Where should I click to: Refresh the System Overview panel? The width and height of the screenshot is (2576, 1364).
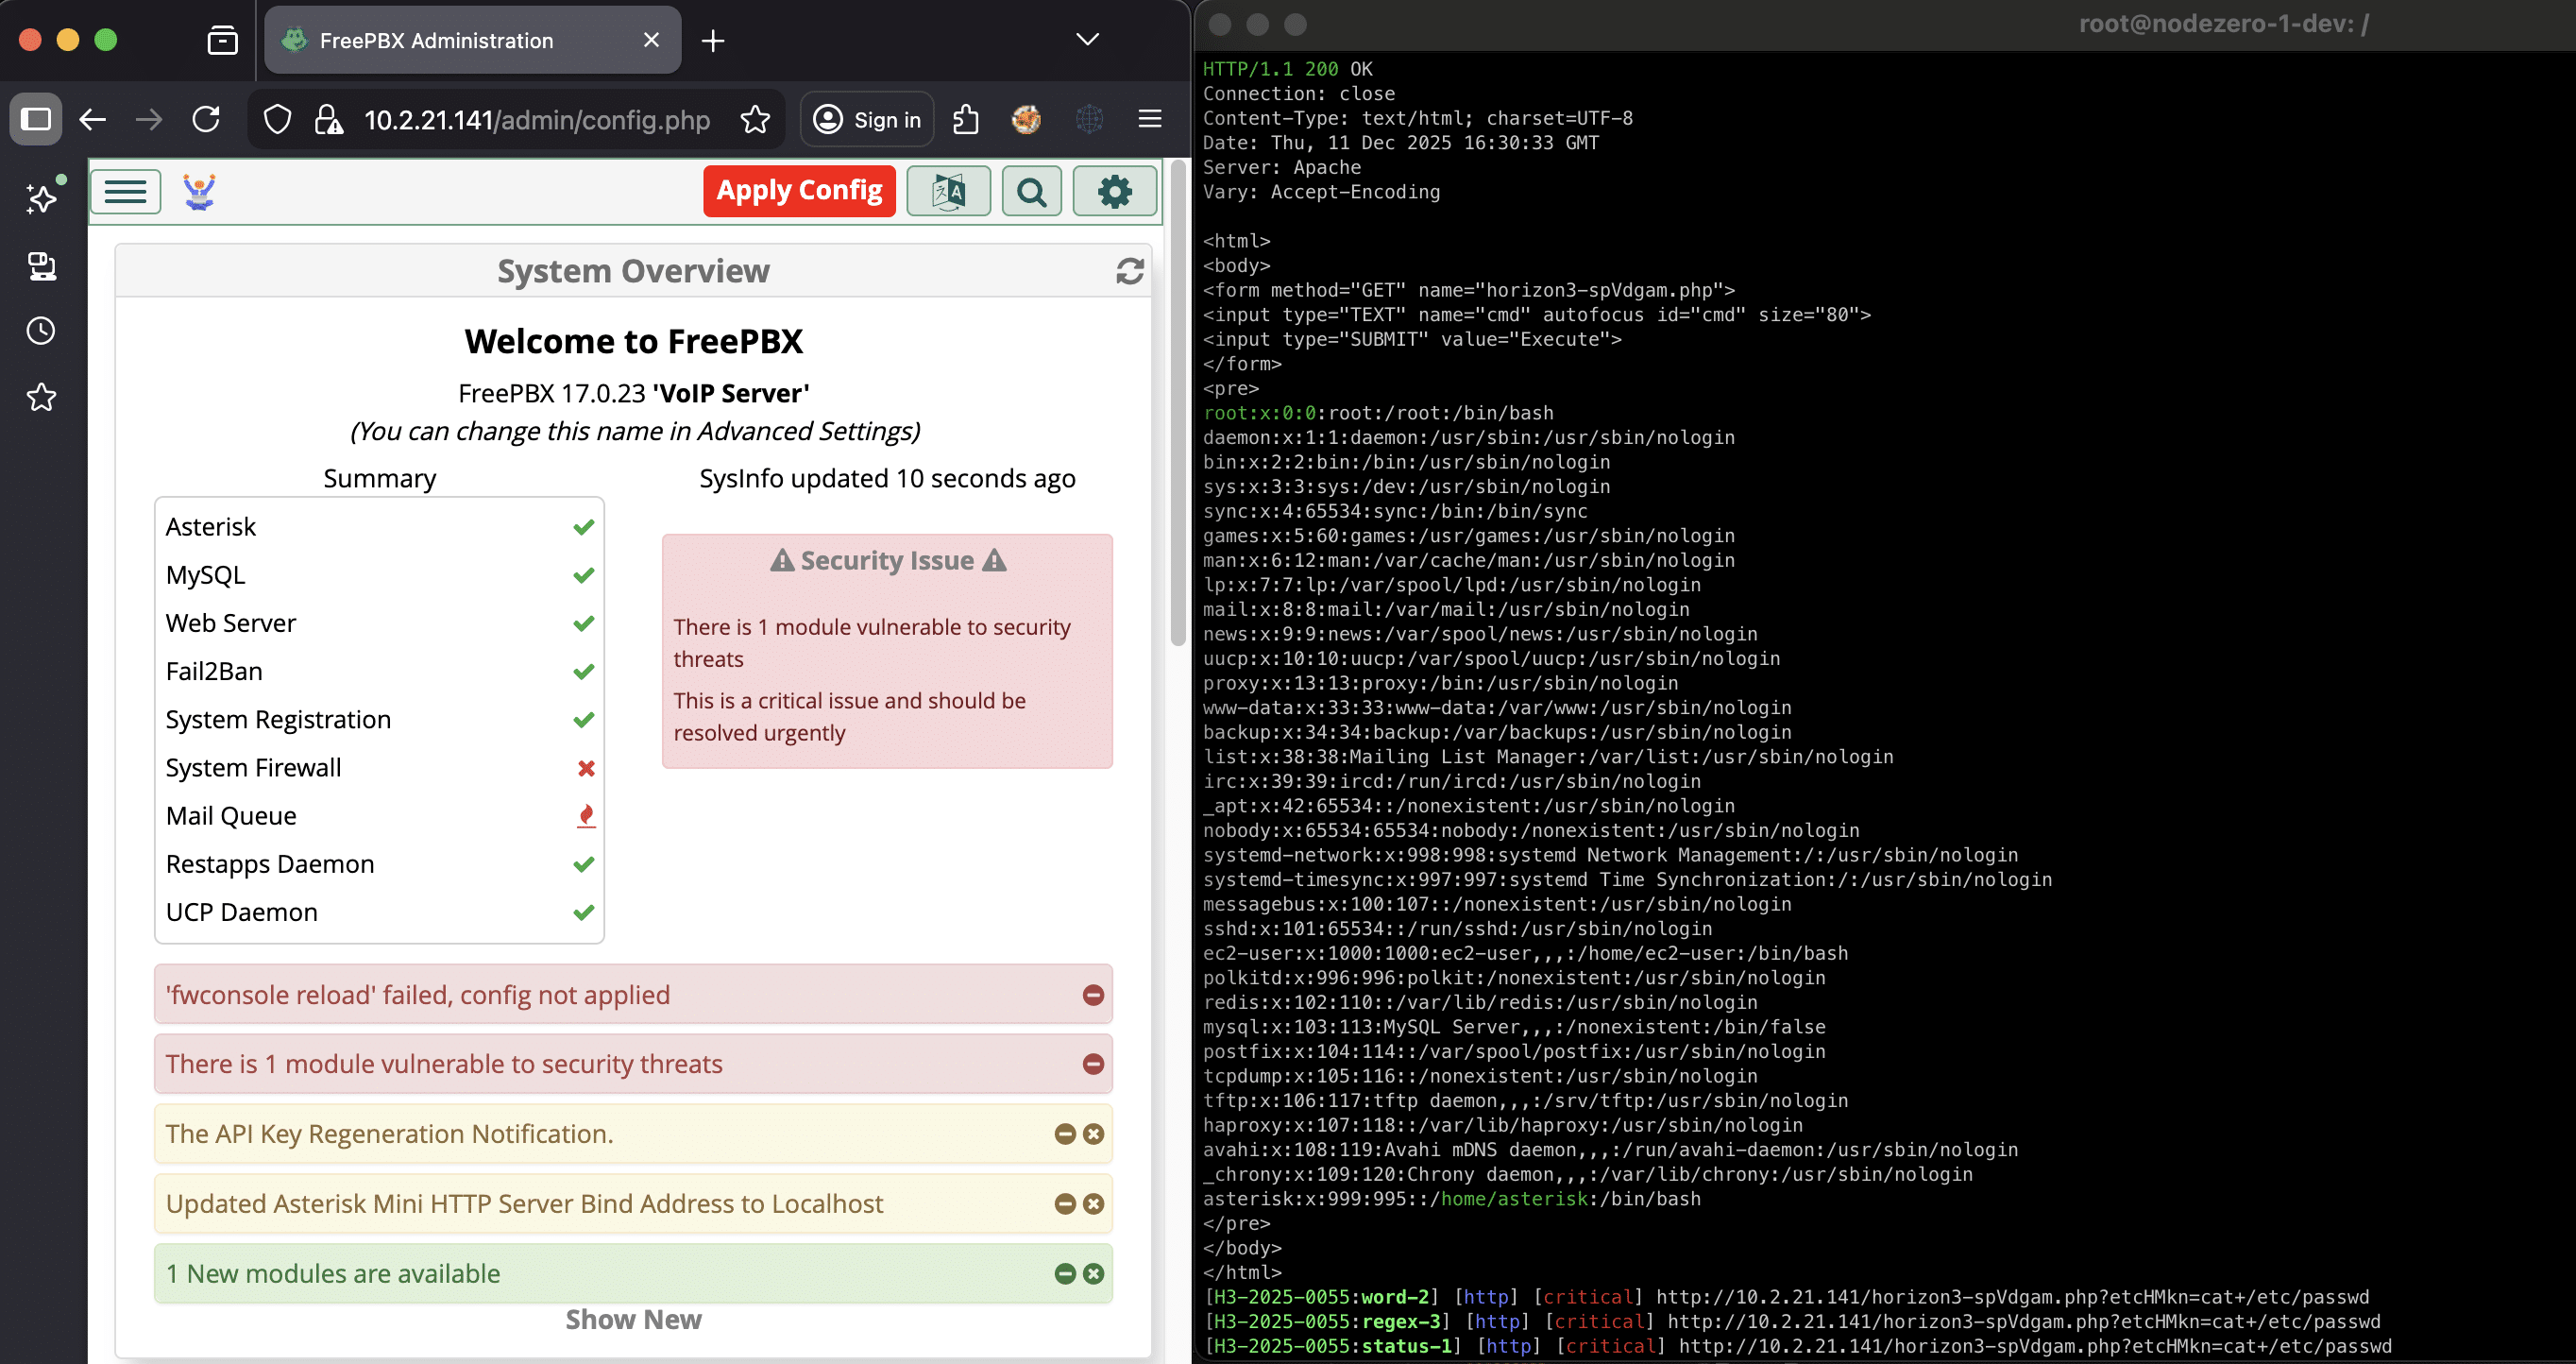[x=1129, y=271]
